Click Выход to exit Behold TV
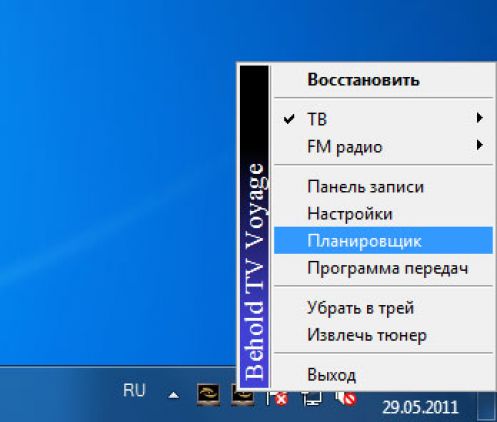The height and width of the screenshot is (422, 497). [x=383, y=375]
